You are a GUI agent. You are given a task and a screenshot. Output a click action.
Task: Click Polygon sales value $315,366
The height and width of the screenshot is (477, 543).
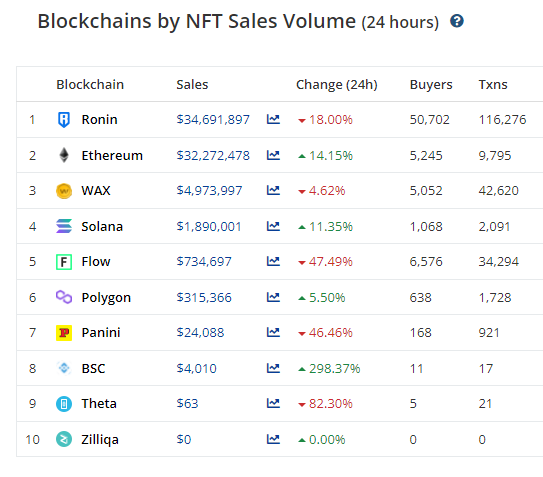(x=204, y=298)
